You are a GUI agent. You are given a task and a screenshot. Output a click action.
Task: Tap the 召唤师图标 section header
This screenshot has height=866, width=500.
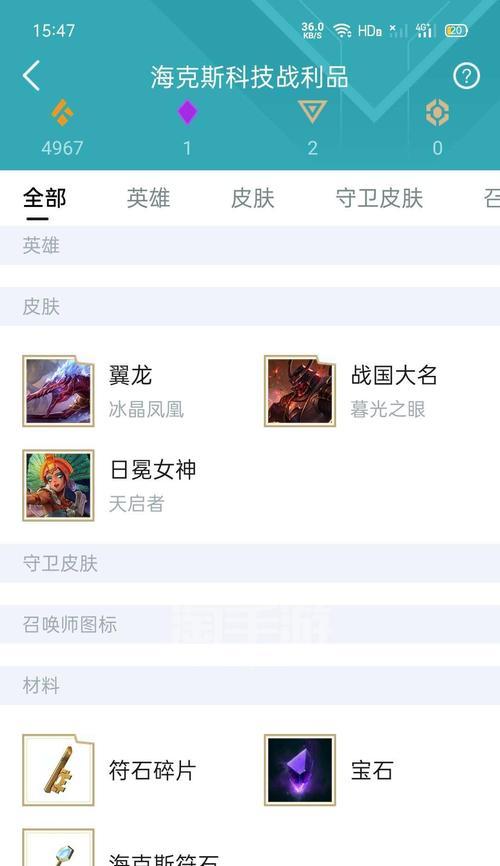click(x=250, y=625)
